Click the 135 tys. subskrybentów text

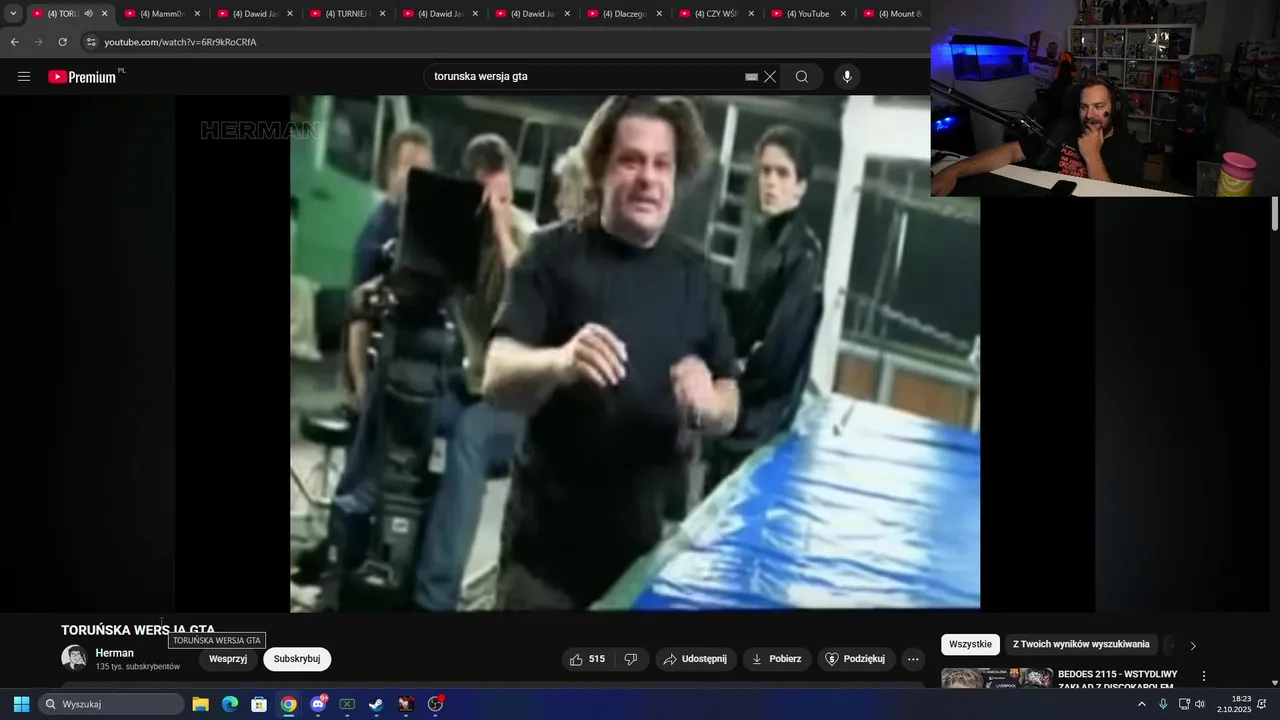138,667
